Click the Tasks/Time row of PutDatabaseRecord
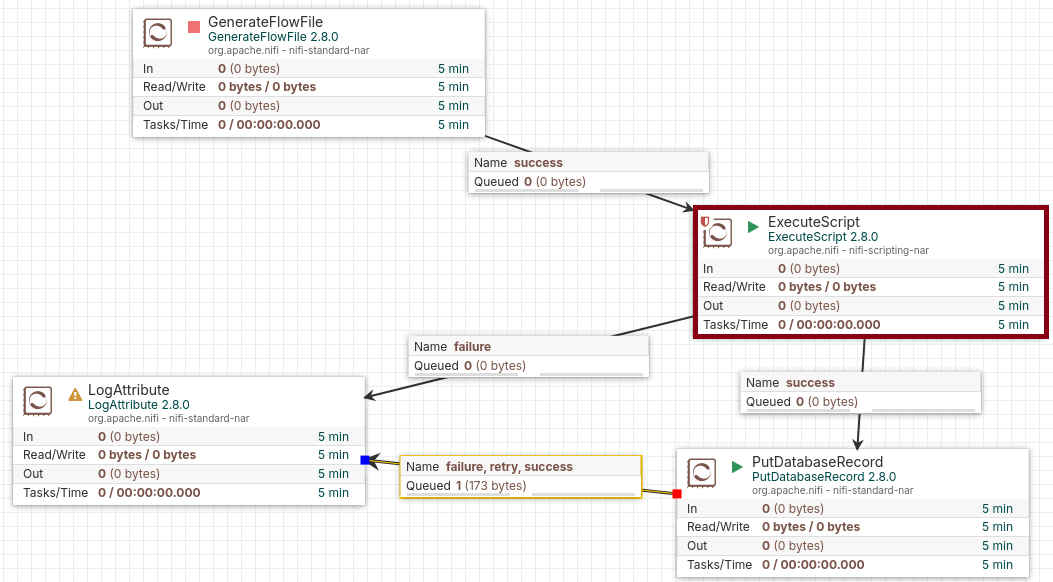 pyautogui.click(x=853, y=565)
